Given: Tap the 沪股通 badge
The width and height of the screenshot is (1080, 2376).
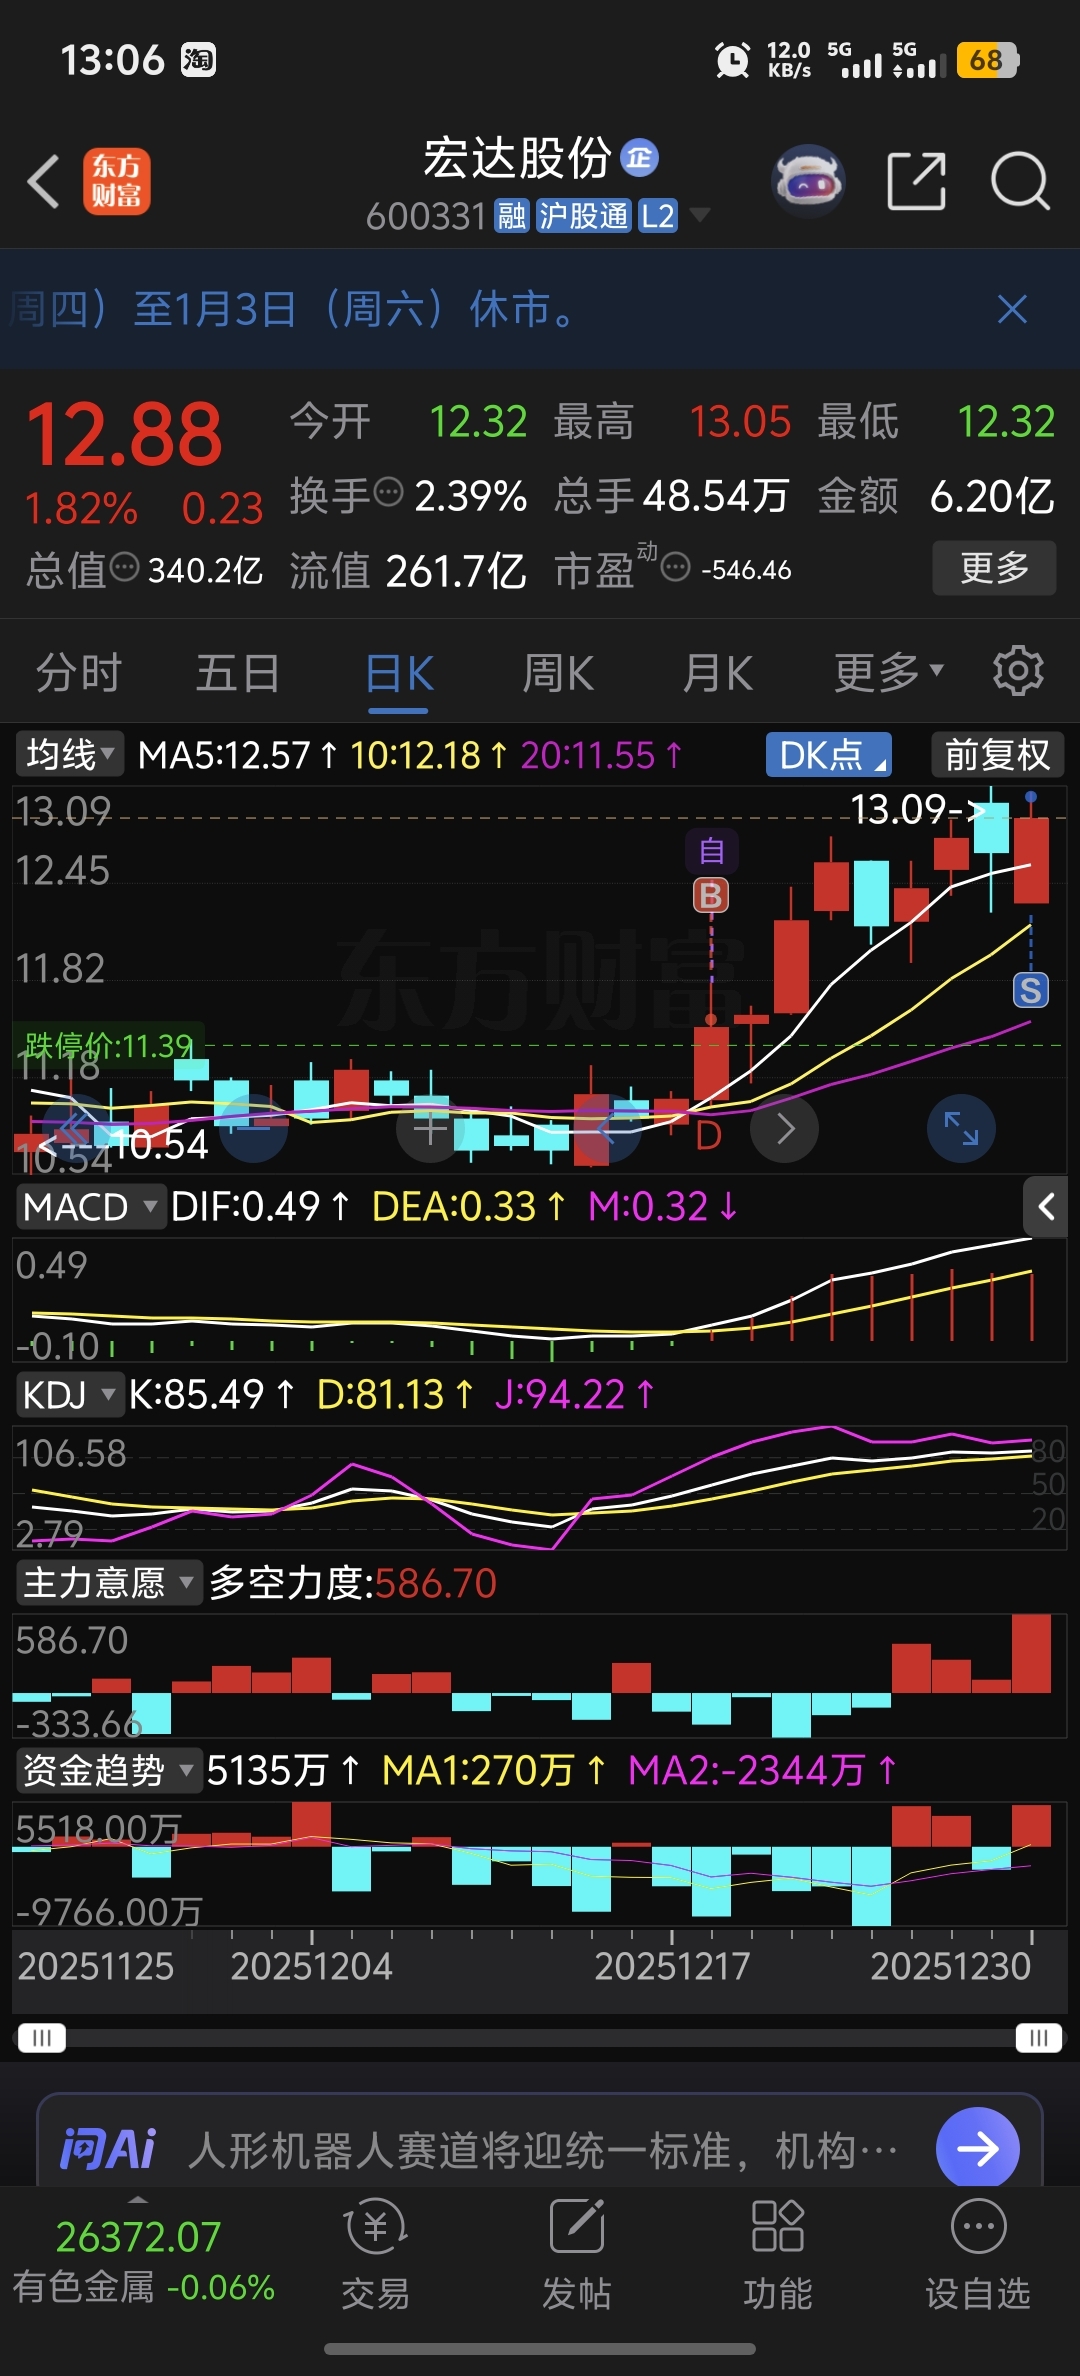Looking at the screenshot, I should 584,215.
